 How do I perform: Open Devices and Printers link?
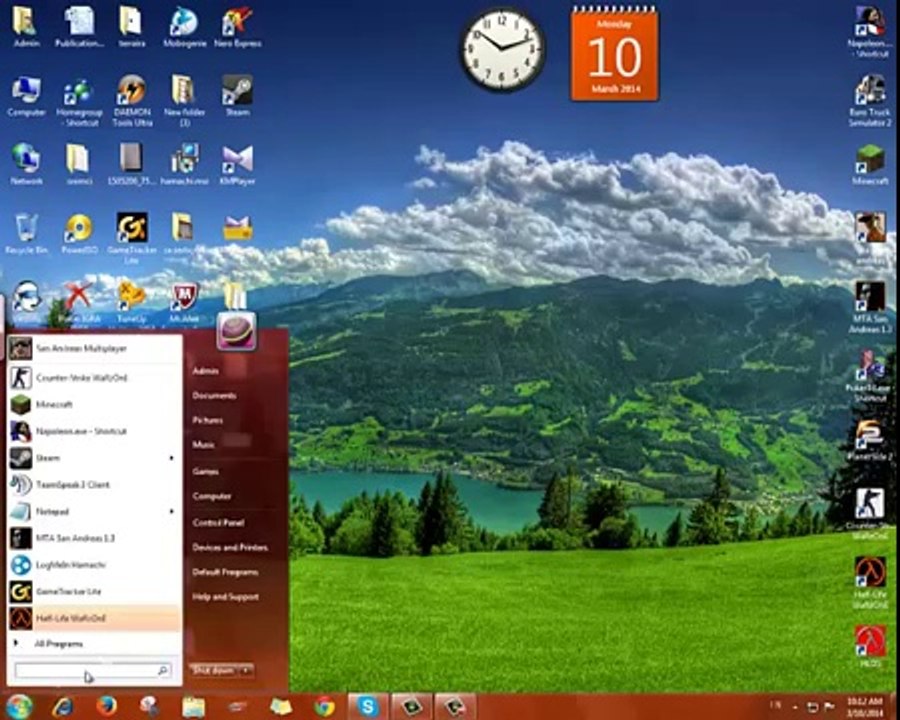pyautogui.click(x=230, y=547)
